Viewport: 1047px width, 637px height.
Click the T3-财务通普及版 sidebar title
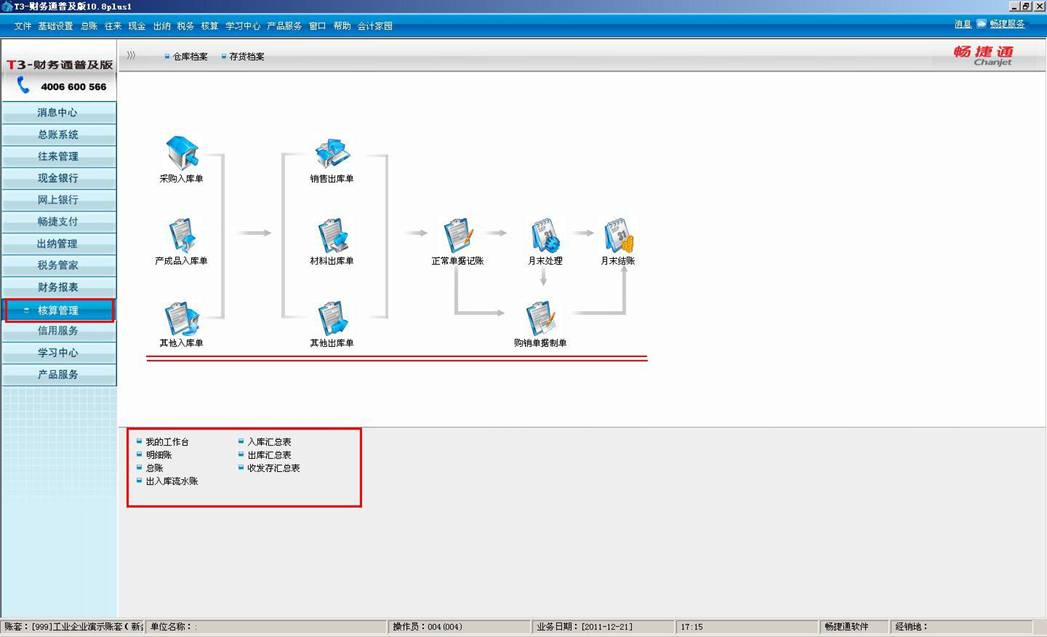[x=59, y=65]
